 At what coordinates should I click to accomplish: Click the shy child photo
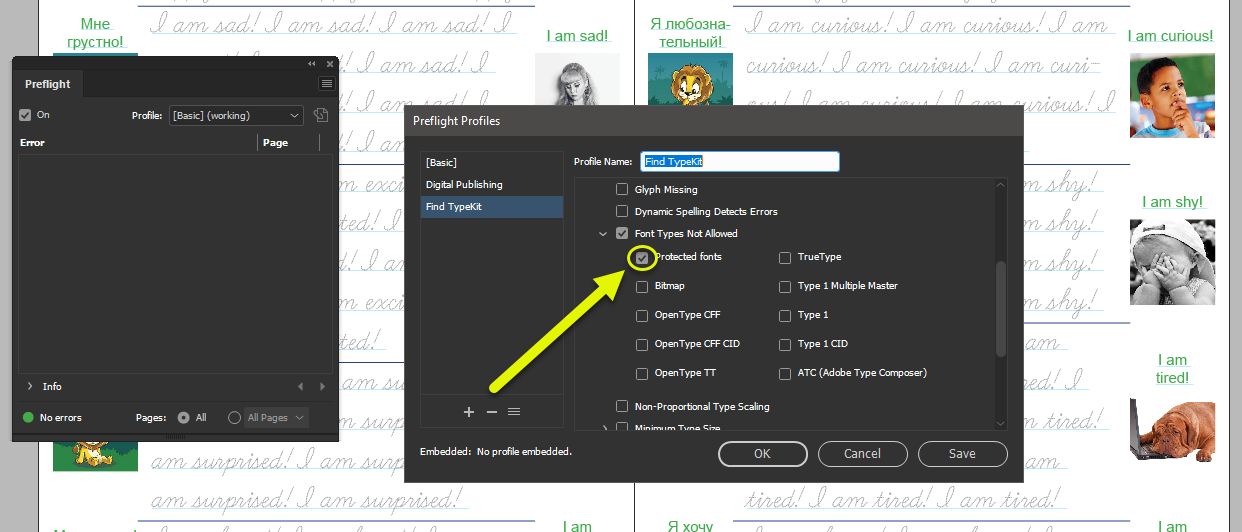(x=1172, y=261)
